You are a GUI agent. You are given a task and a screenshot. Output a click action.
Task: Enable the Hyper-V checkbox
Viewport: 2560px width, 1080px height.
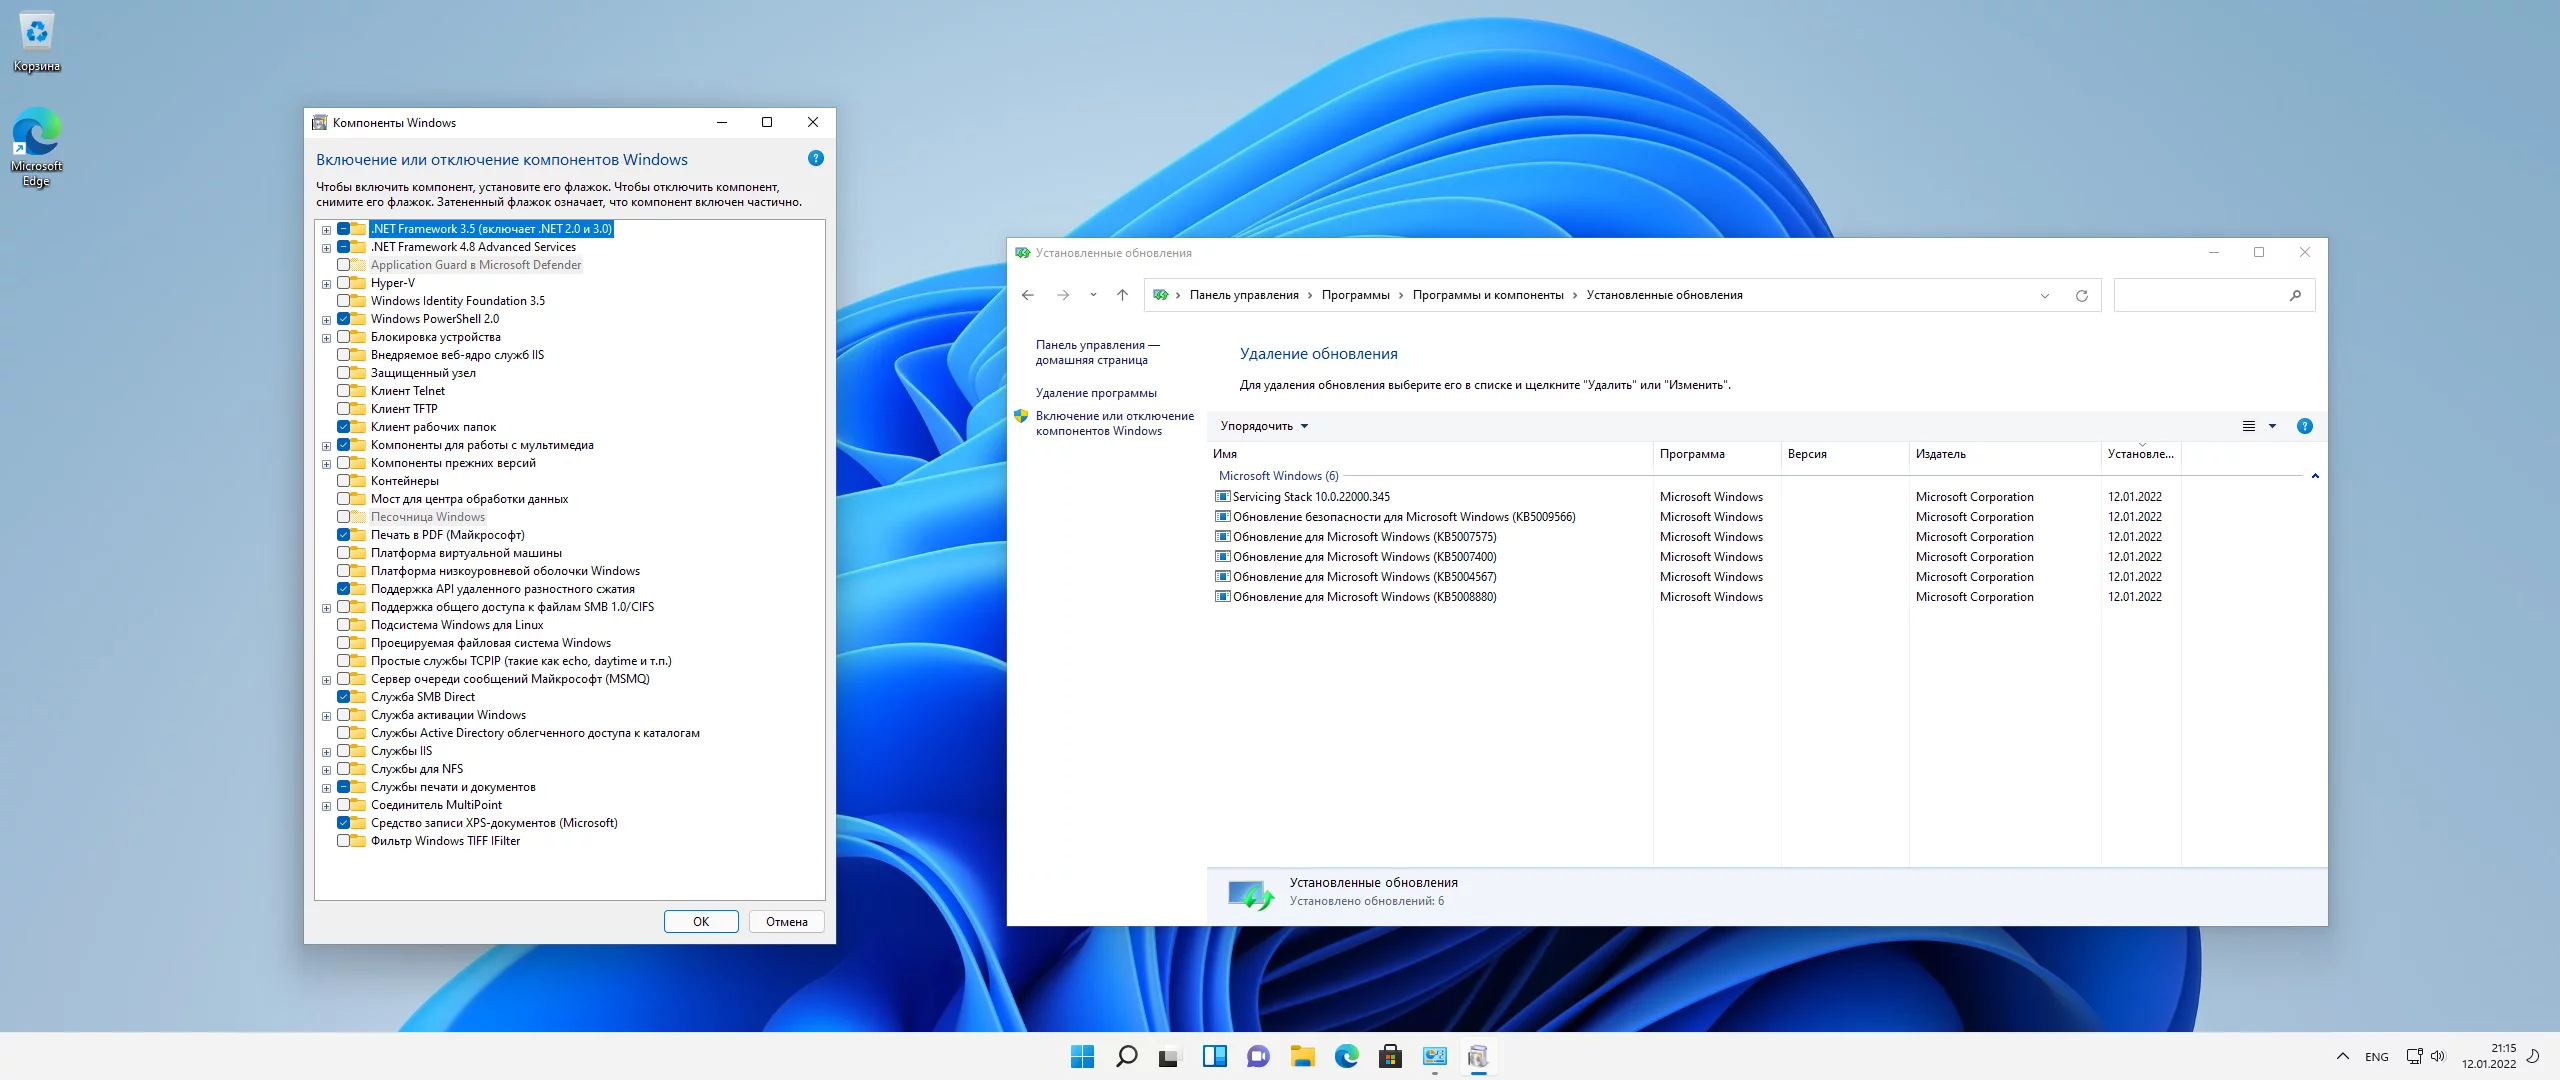pos(344,283)
